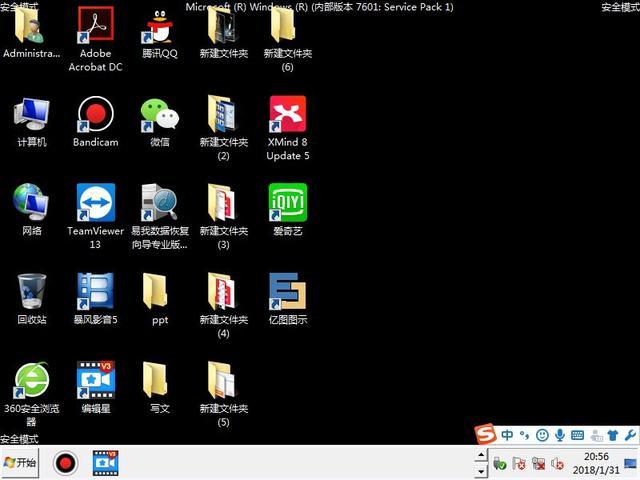Toggle the volume speaker tray icon
The height and width of the screenshot is (480, 640).
(x=557, y=464)
